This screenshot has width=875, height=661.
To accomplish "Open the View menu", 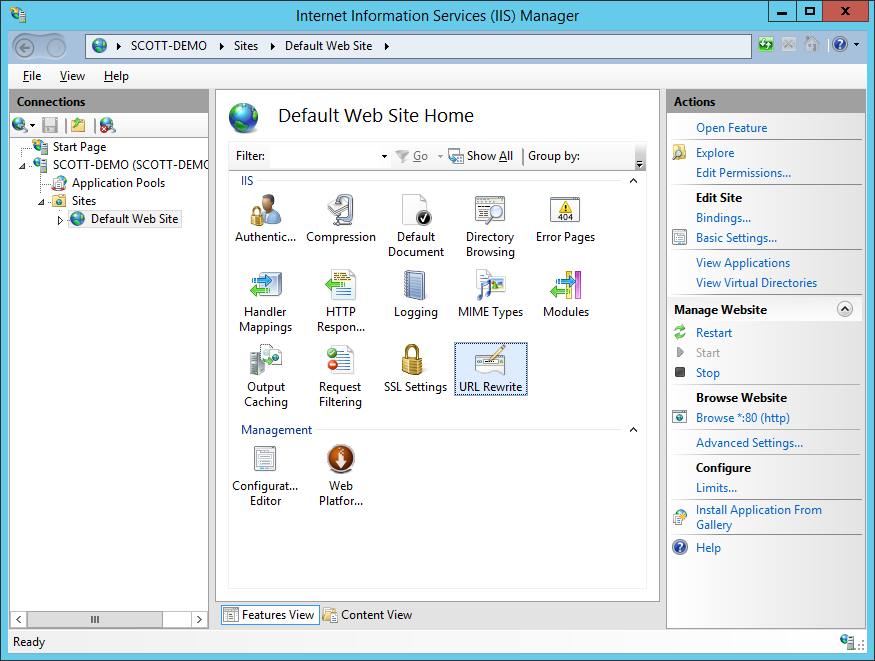I will (x=71, y=75).
